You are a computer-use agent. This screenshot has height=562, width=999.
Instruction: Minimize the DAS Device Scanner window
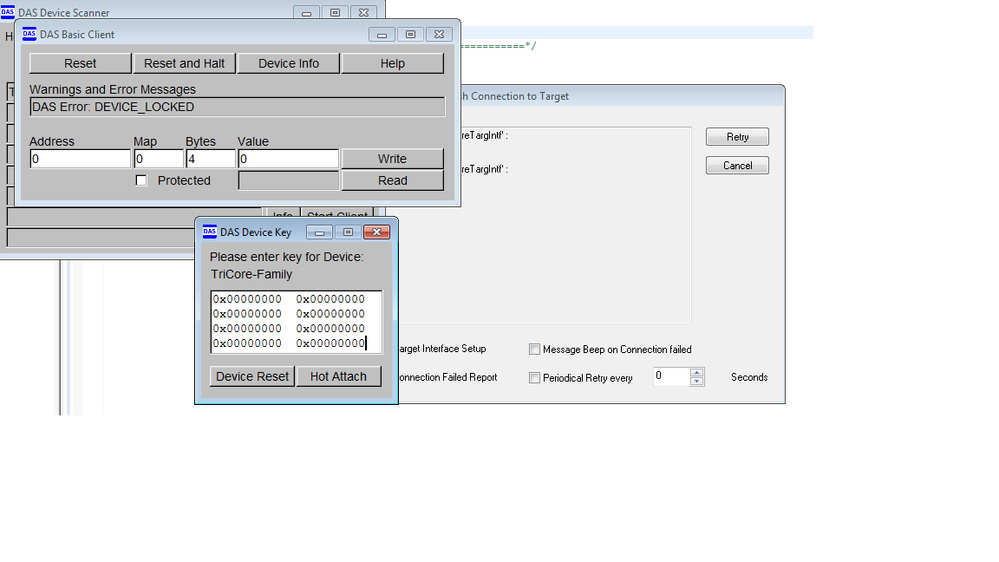coord(306,13)
